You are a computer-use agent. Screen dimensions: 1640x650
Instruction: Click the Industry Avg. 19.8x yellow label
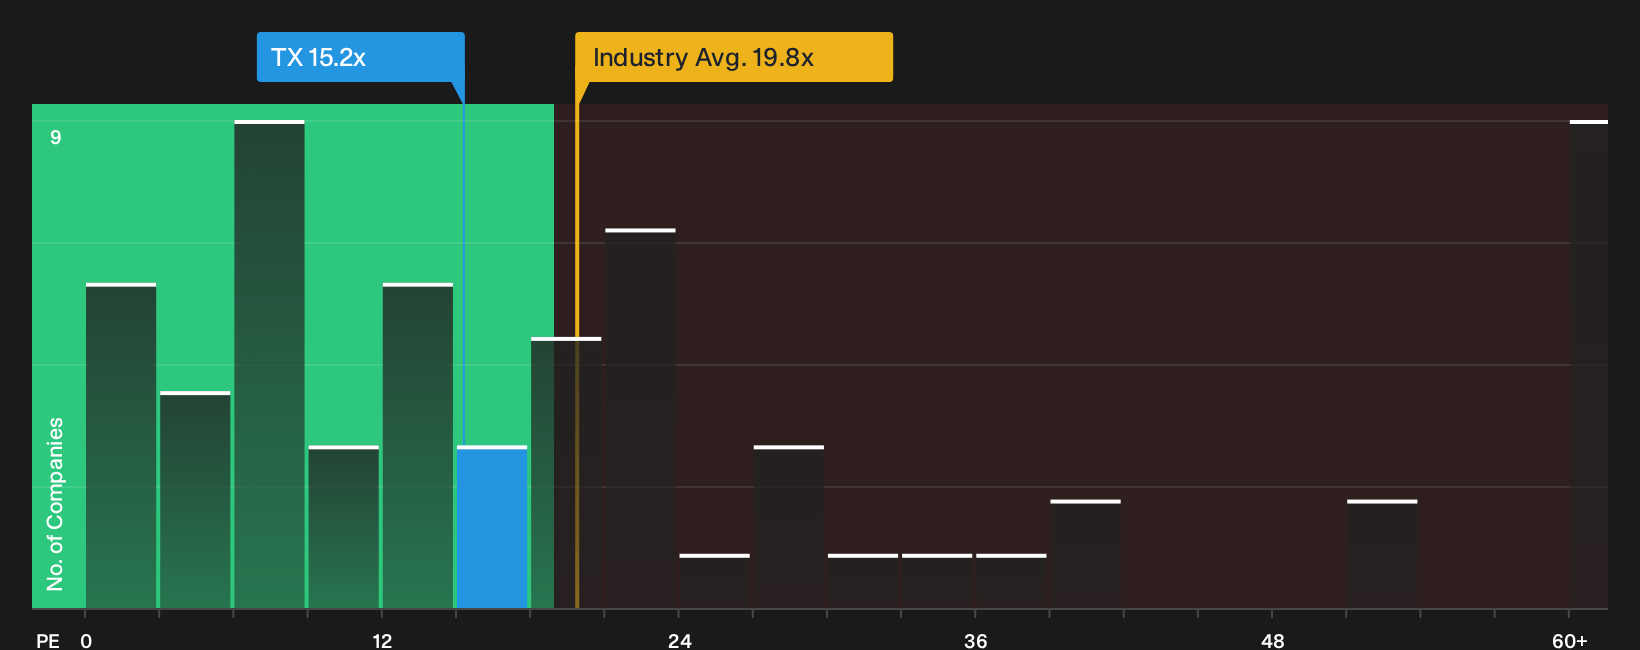point(733,57)
